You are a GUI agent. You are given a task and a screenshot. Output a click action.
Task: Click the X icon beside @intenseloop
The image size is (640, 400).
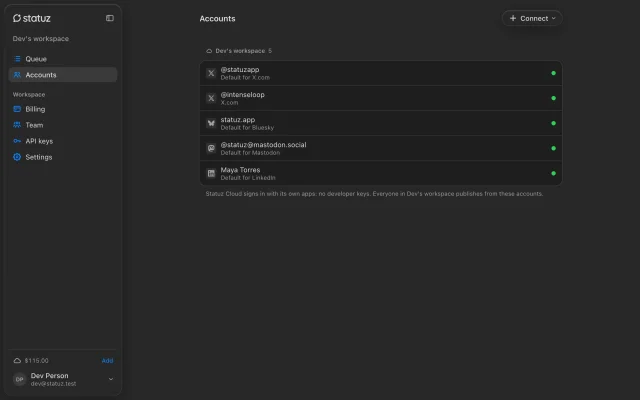pos(211,98)
